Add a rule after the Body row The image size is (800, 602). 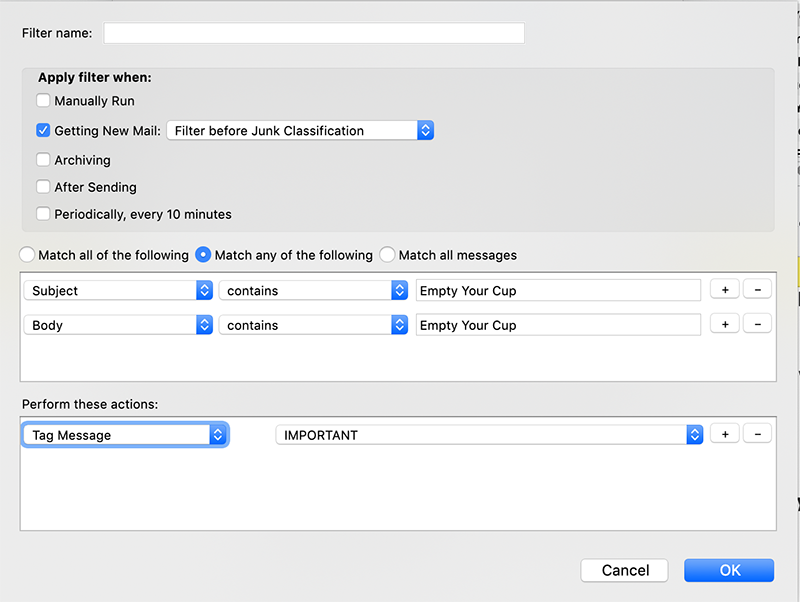tap(725, 325)
